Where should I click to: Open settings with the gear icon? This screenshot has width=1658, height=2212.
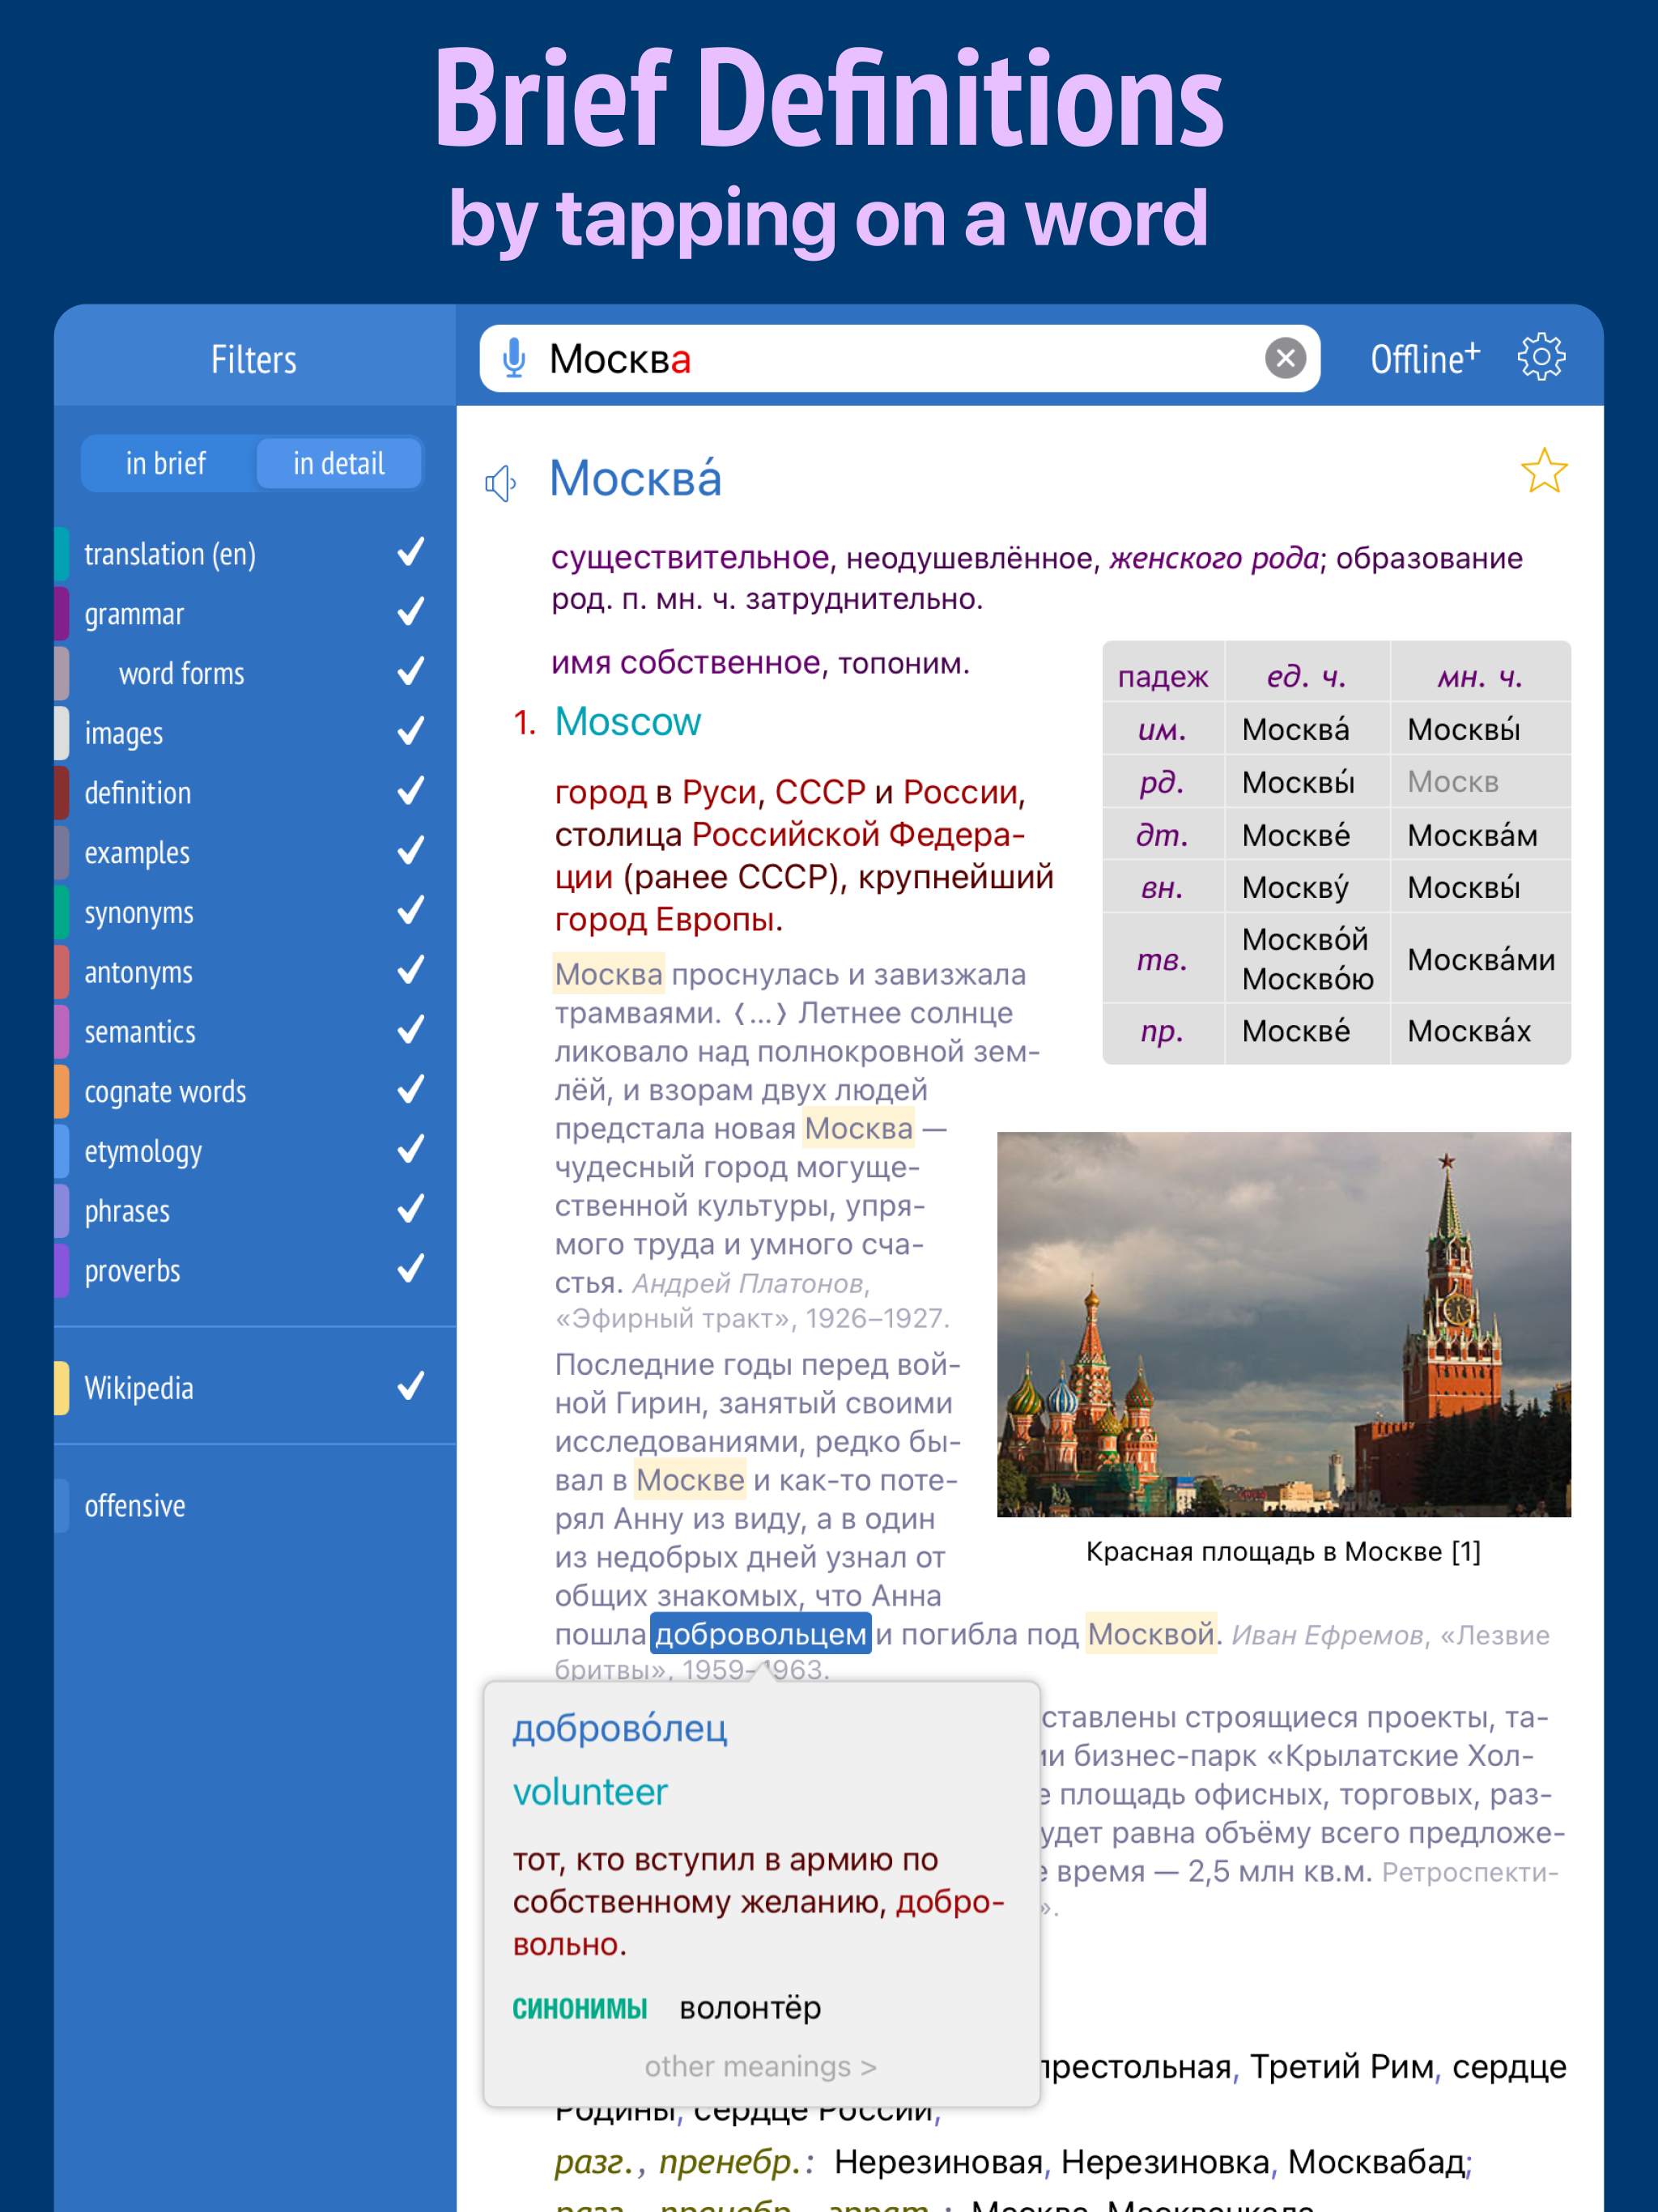point(1541,357)
